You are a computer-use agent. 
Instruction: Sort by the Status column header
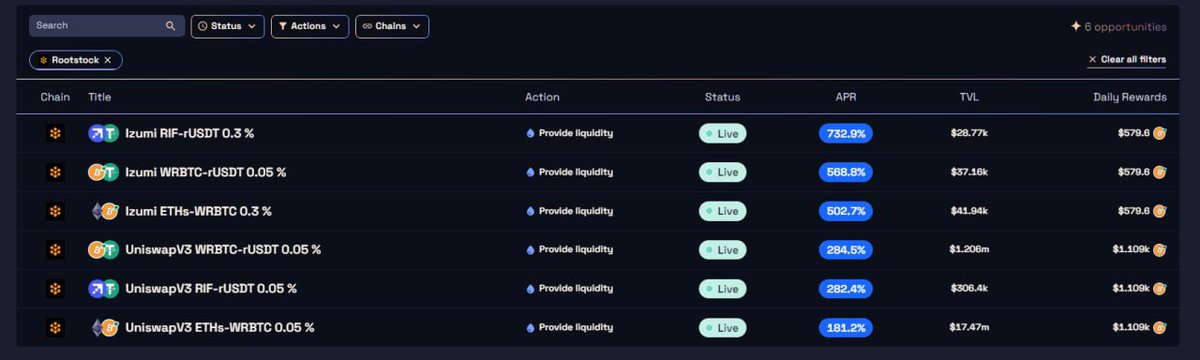(722, 97)
